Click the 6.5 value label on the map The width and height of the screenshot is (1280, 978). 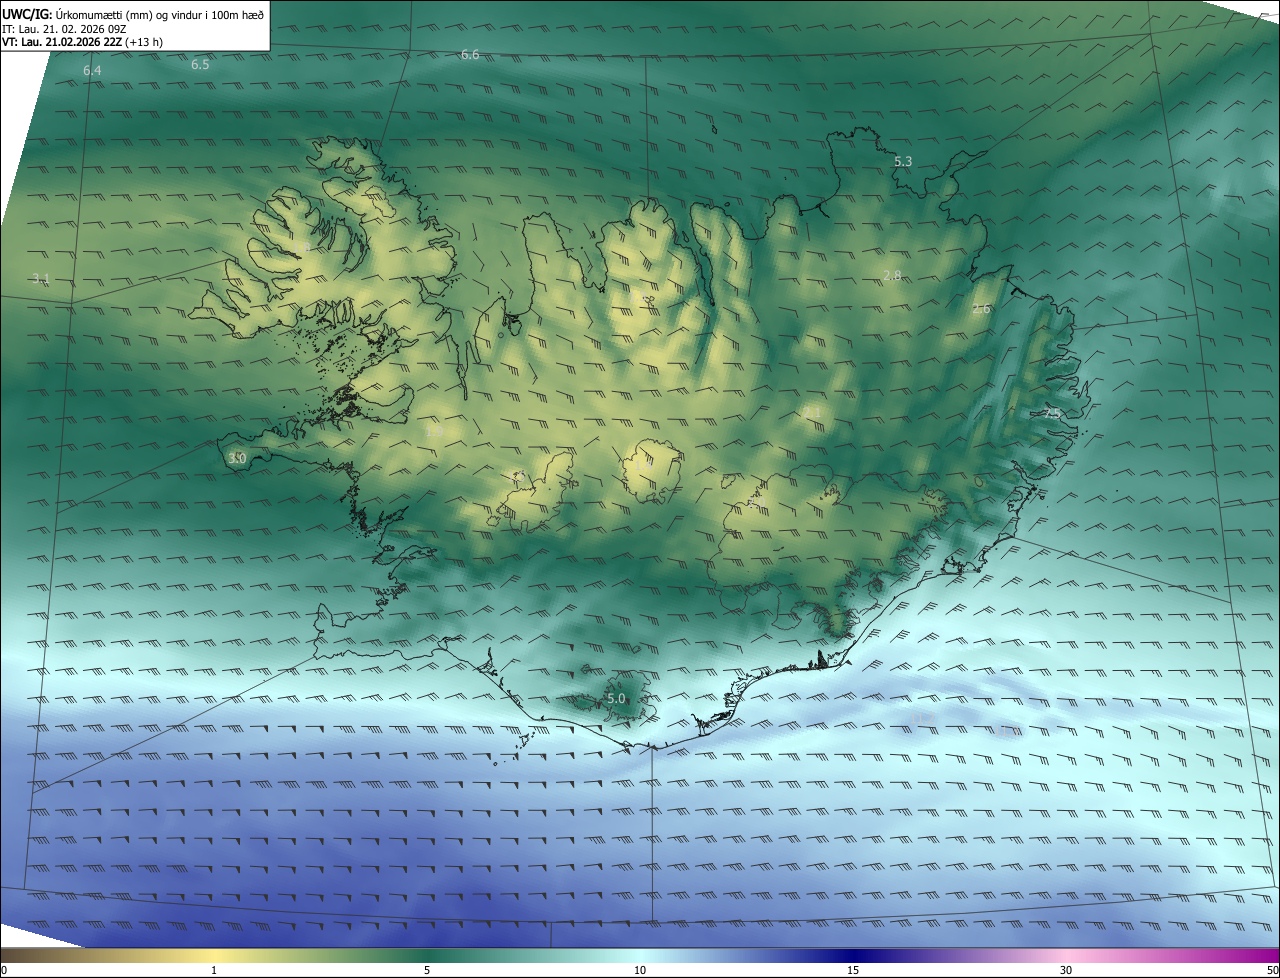(x=200, y=65)
